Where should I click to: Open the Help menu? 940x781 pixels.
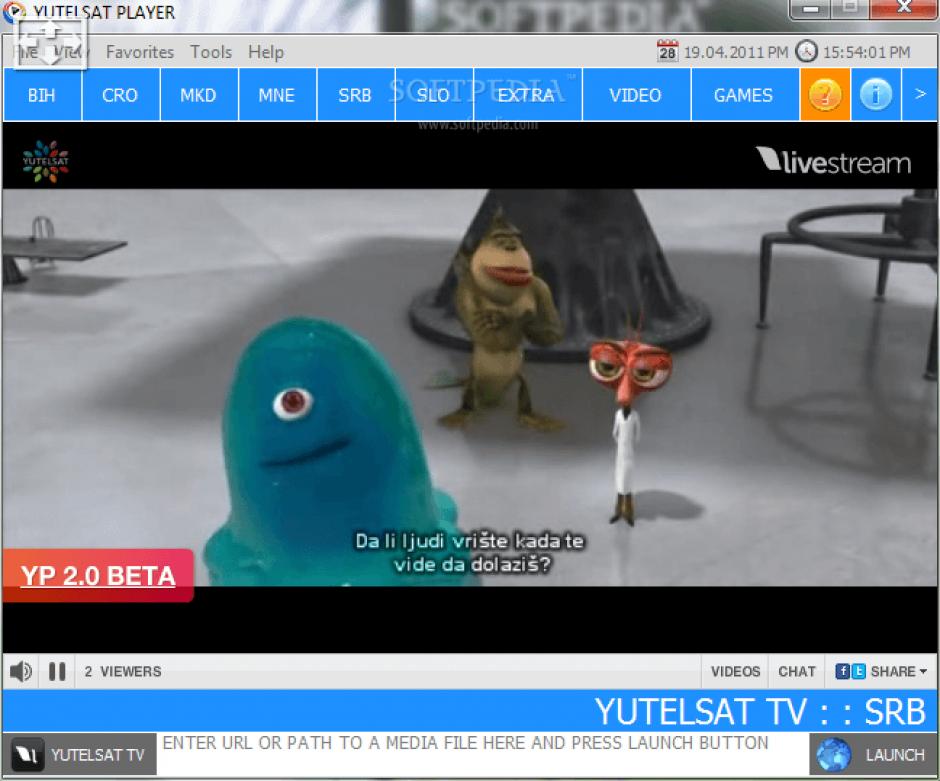pyautogui.click(x=266, y=52)
